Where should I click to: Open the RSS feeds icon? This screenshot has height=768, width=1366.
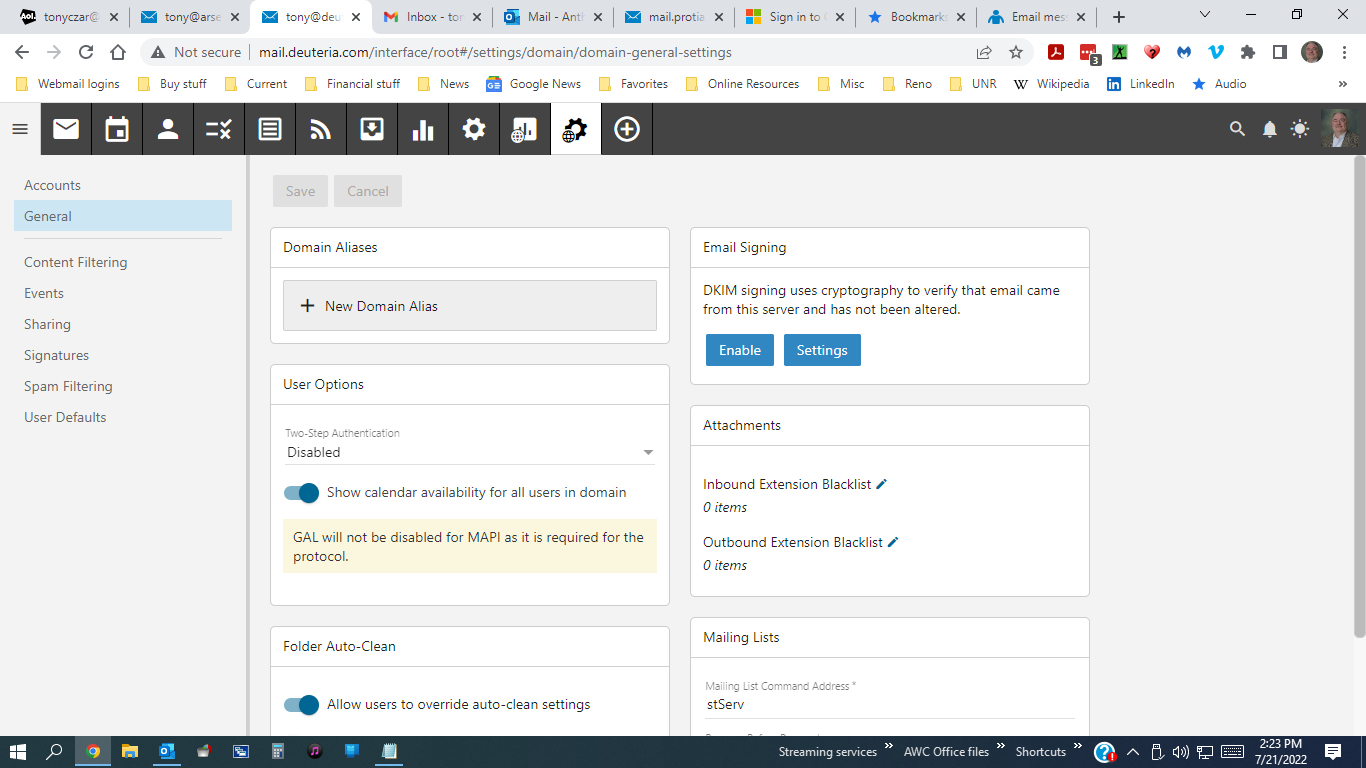(x=321, y=129)
